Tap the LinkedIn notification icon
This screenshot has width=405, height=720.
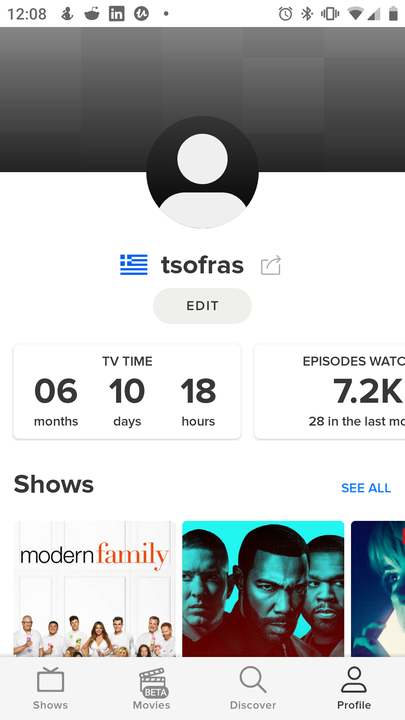(x=117, y=14)
